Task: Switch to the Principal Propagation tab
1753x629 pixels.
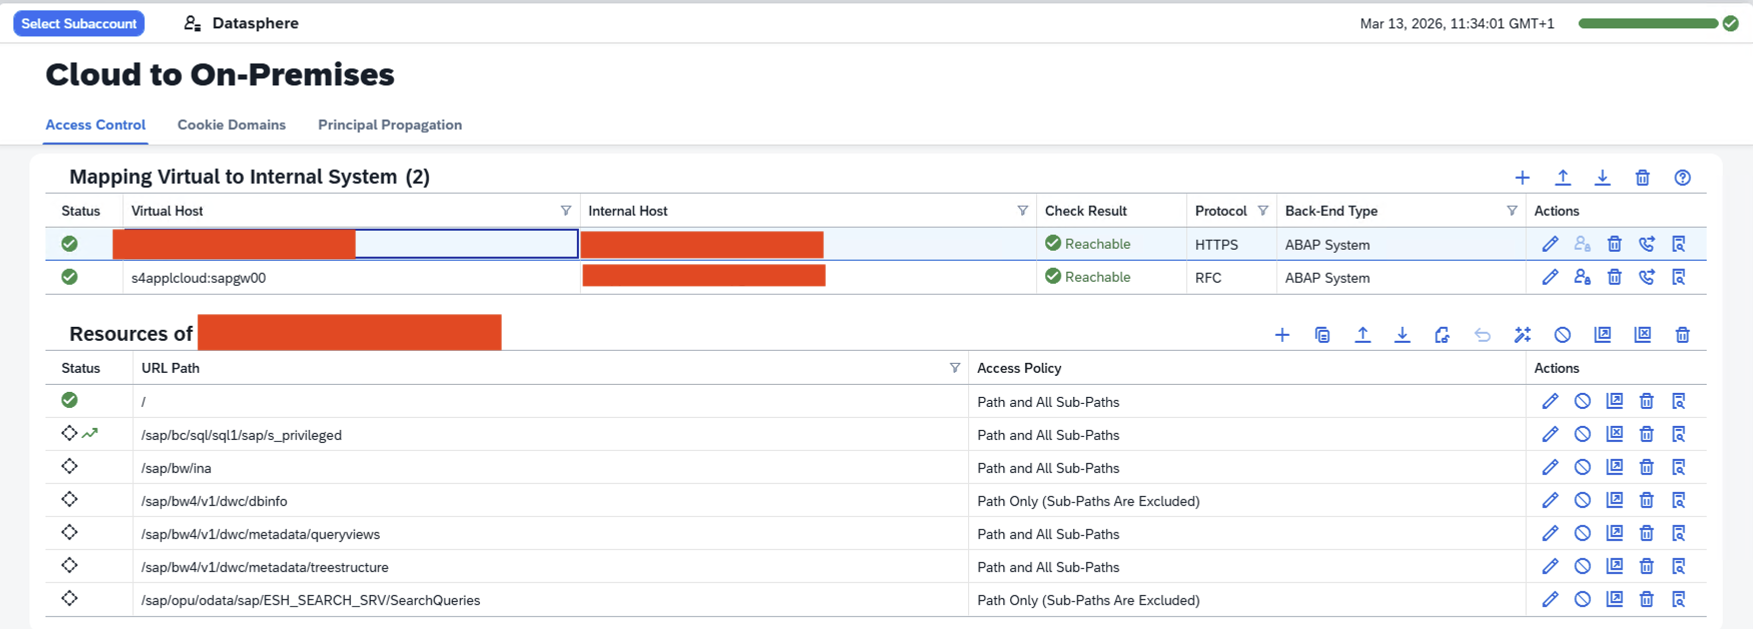Action: [x=389, y=125]
